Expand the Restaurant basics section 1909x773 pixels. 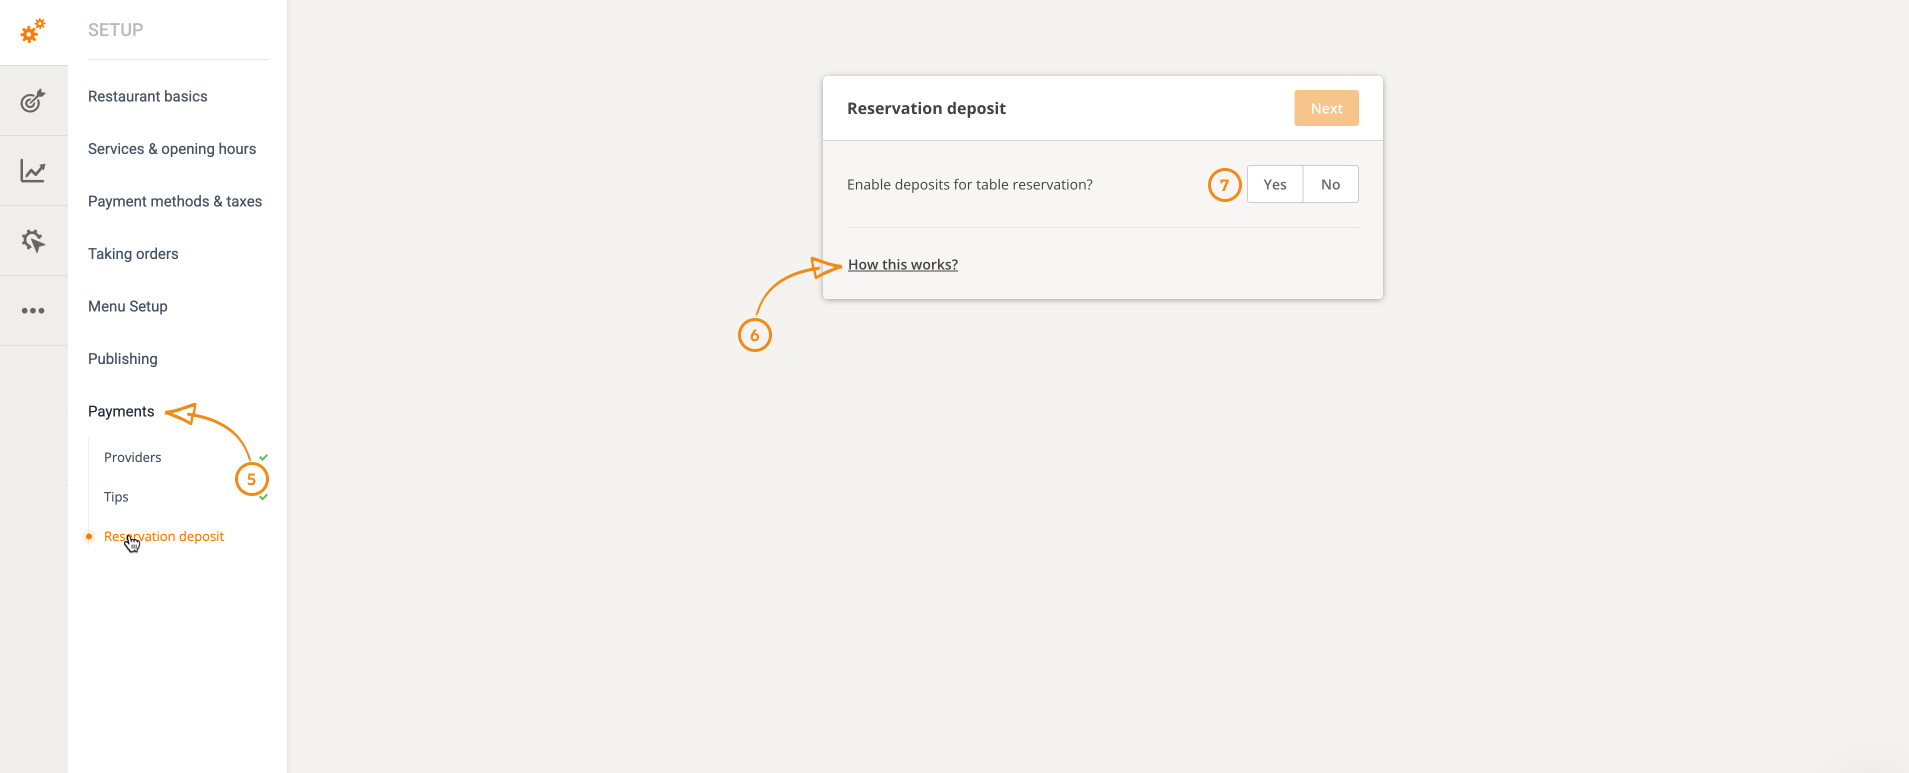[148, 97]
